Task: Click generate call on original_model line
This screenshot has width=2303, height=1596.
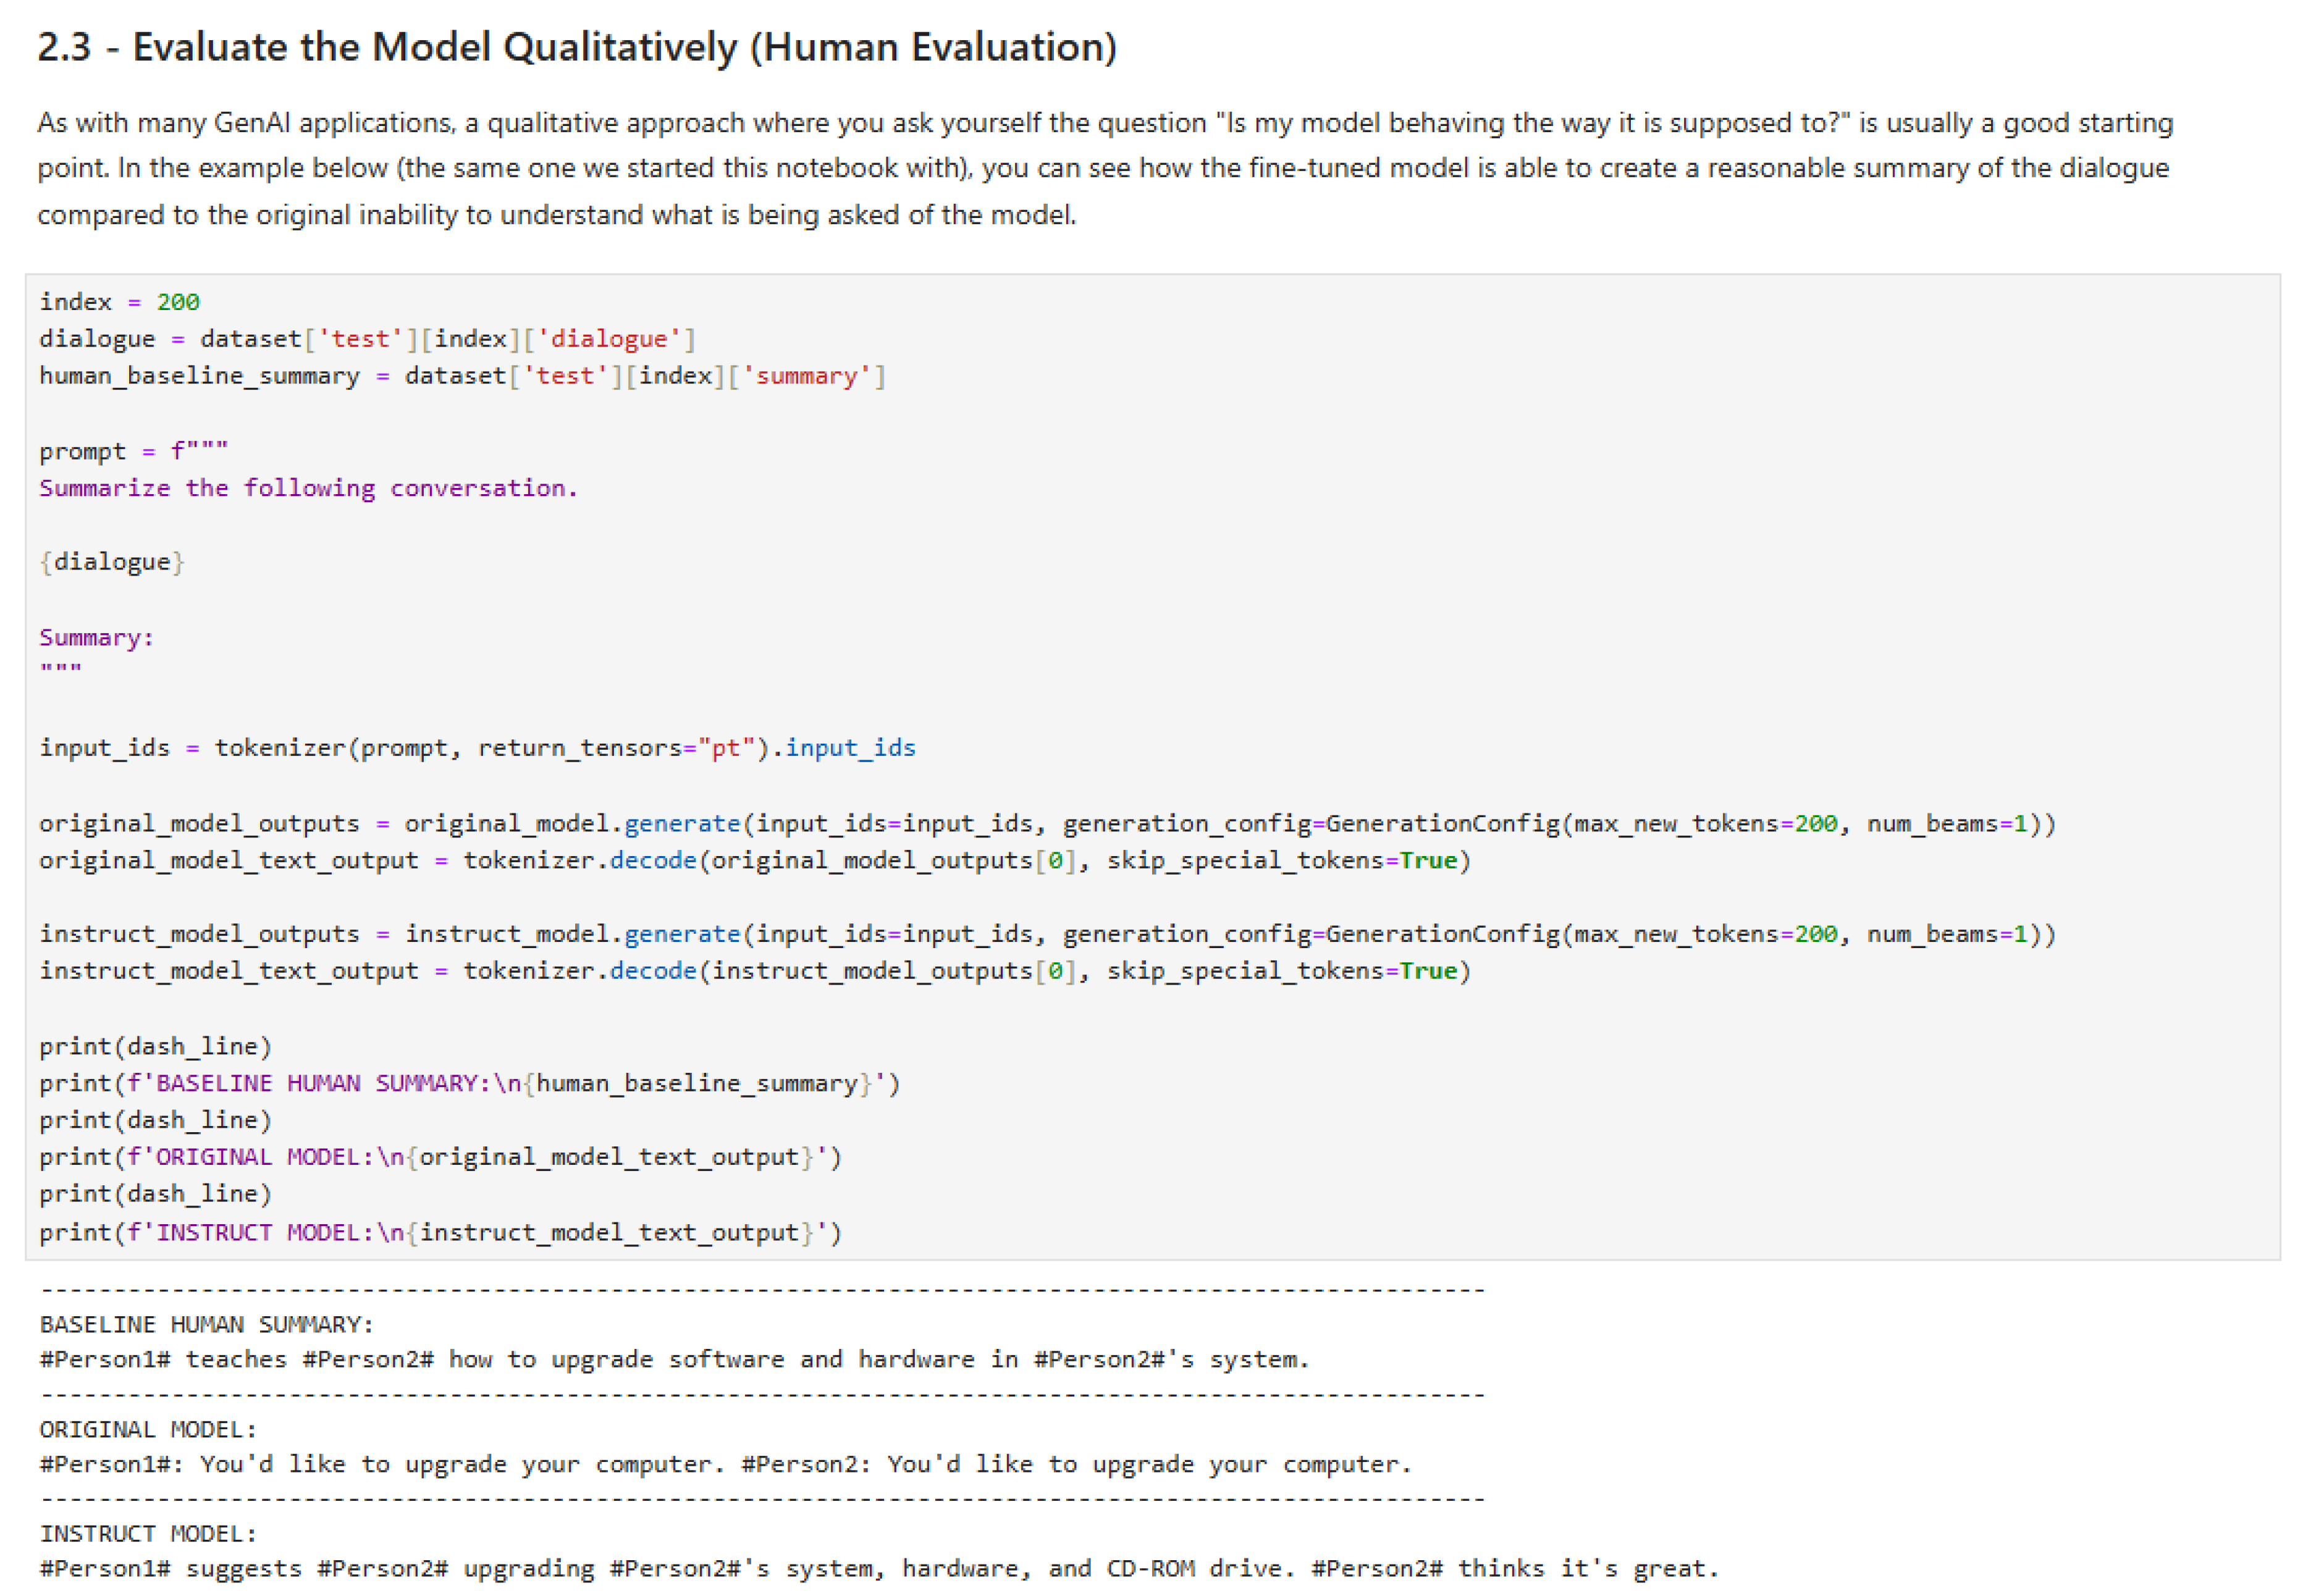Action: click(x=682, y=823)
